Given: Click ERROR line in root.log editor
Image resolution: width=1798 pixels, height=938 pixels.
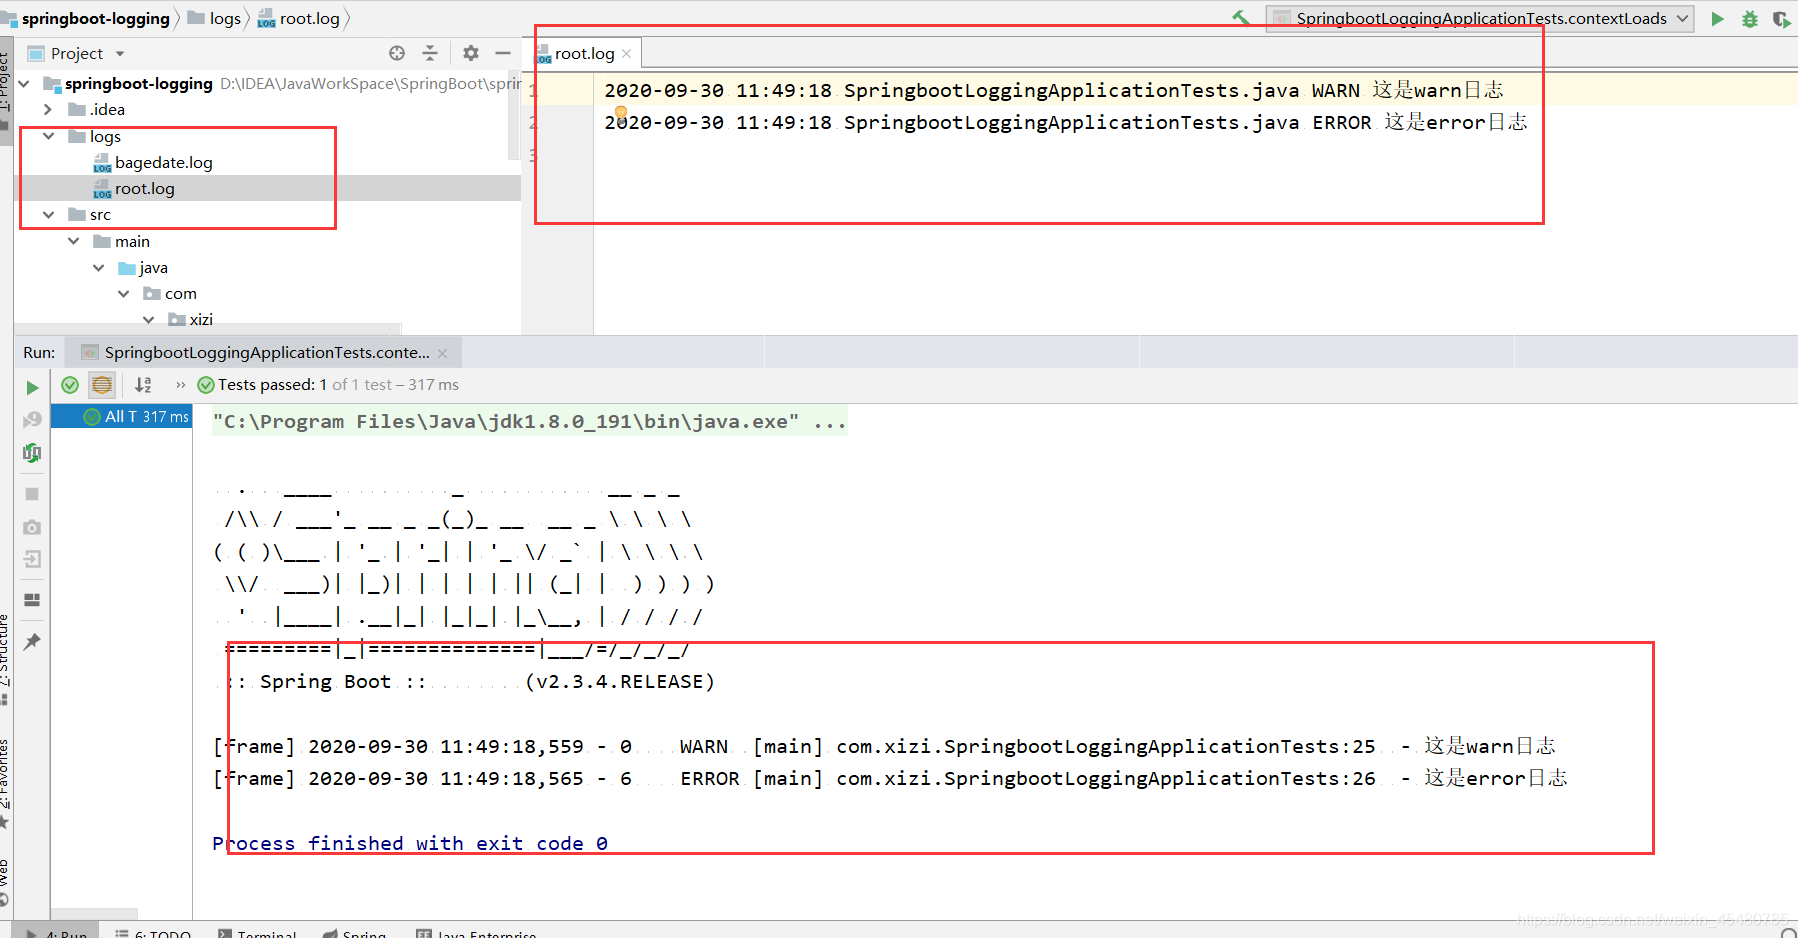Looking at the screenshot, I should click(1065, 122).
